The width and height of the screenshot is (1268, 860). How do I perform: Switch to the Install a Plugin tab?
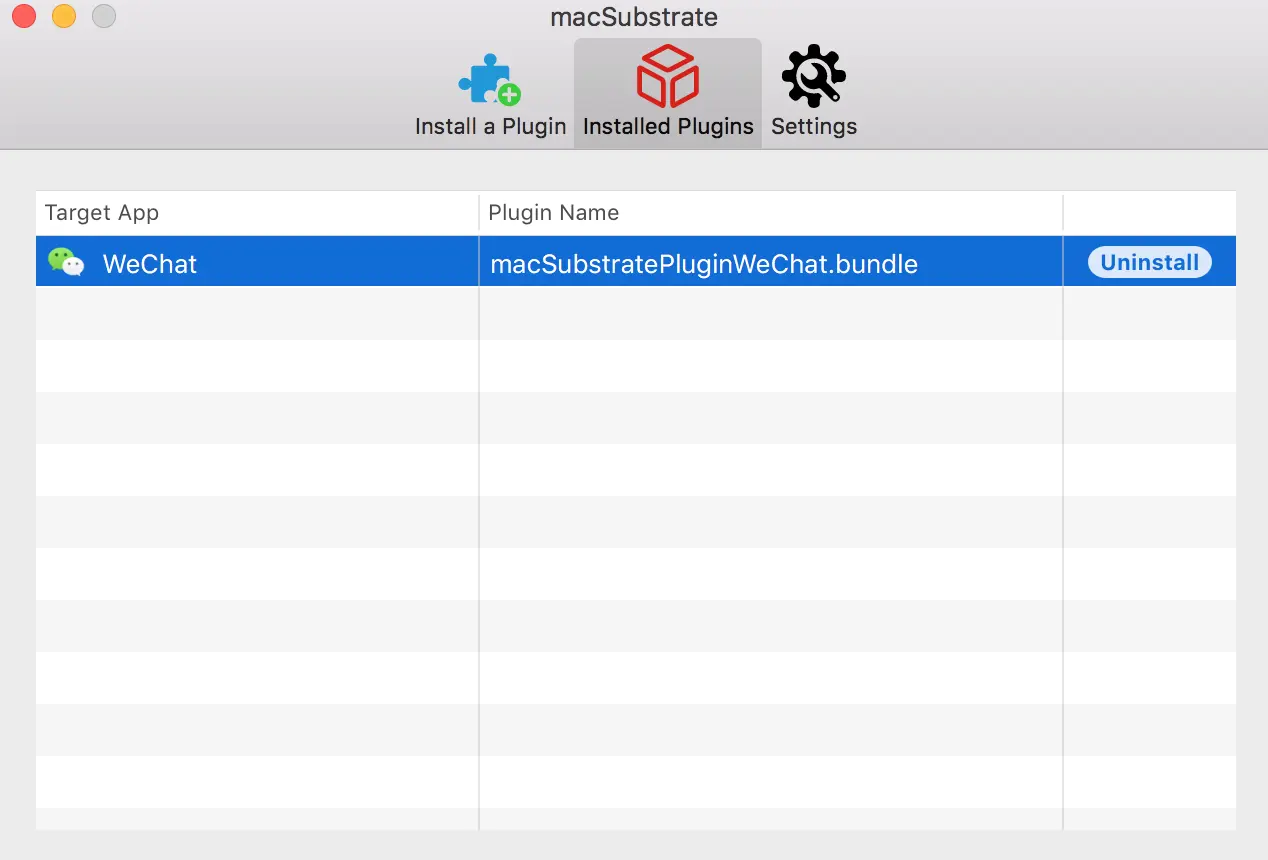pyautogui.click(x=489, y=90)
